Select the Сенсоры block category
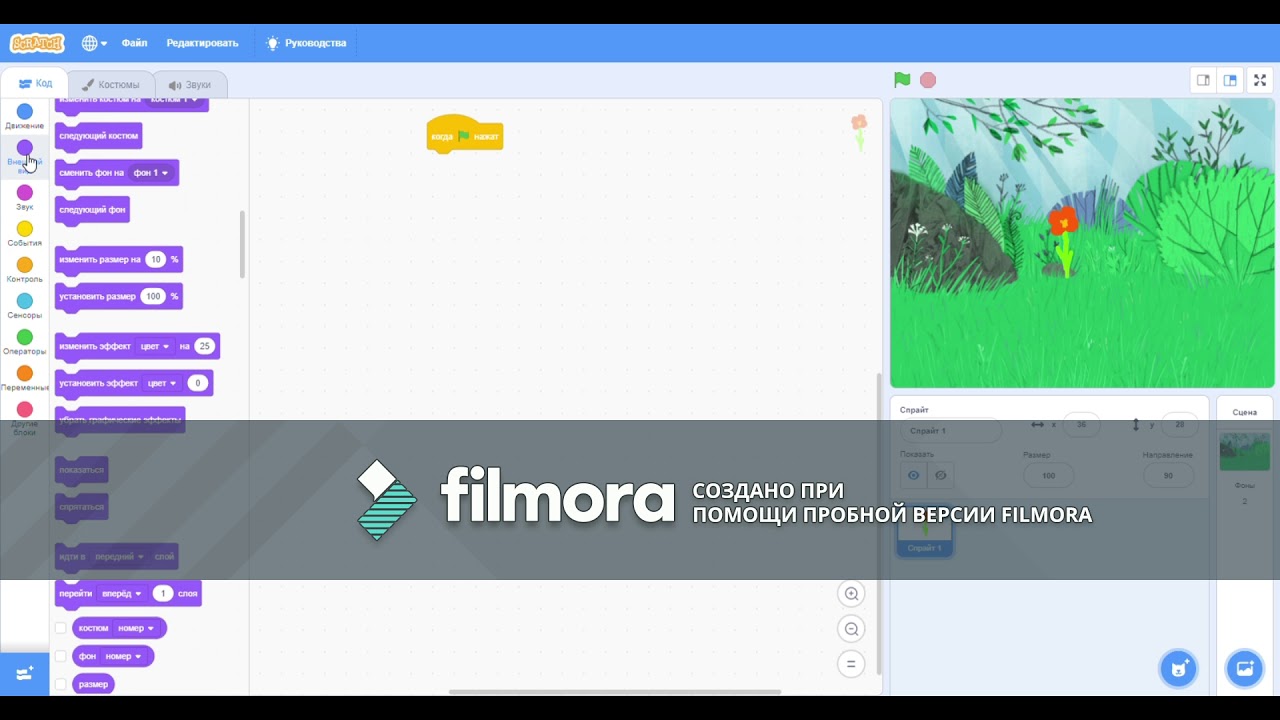Screen dimensions: 1280x720 pyautogui.click(x=25, y=306)
